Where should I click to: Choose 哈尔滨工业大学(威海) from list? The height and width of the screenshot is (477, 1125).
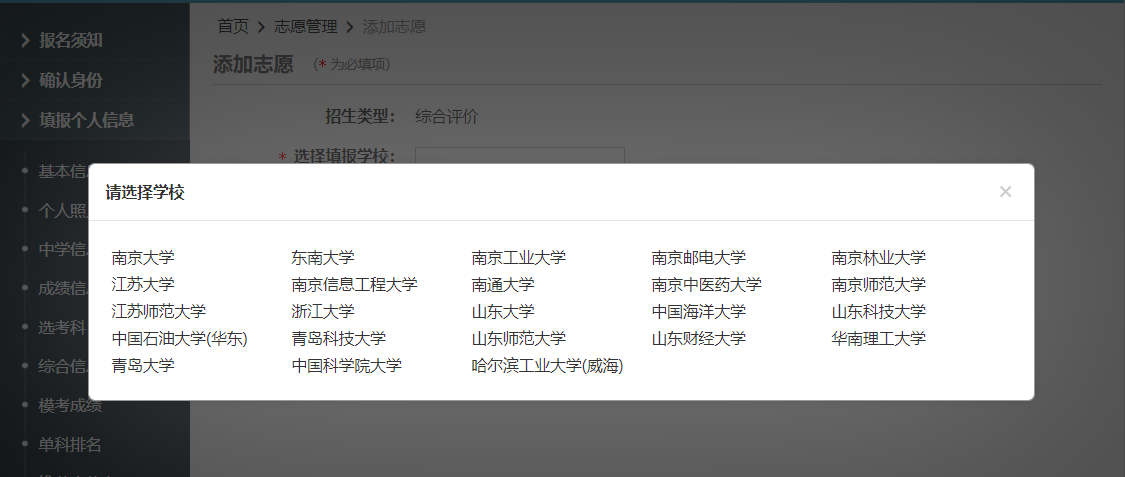coord(547,366)
